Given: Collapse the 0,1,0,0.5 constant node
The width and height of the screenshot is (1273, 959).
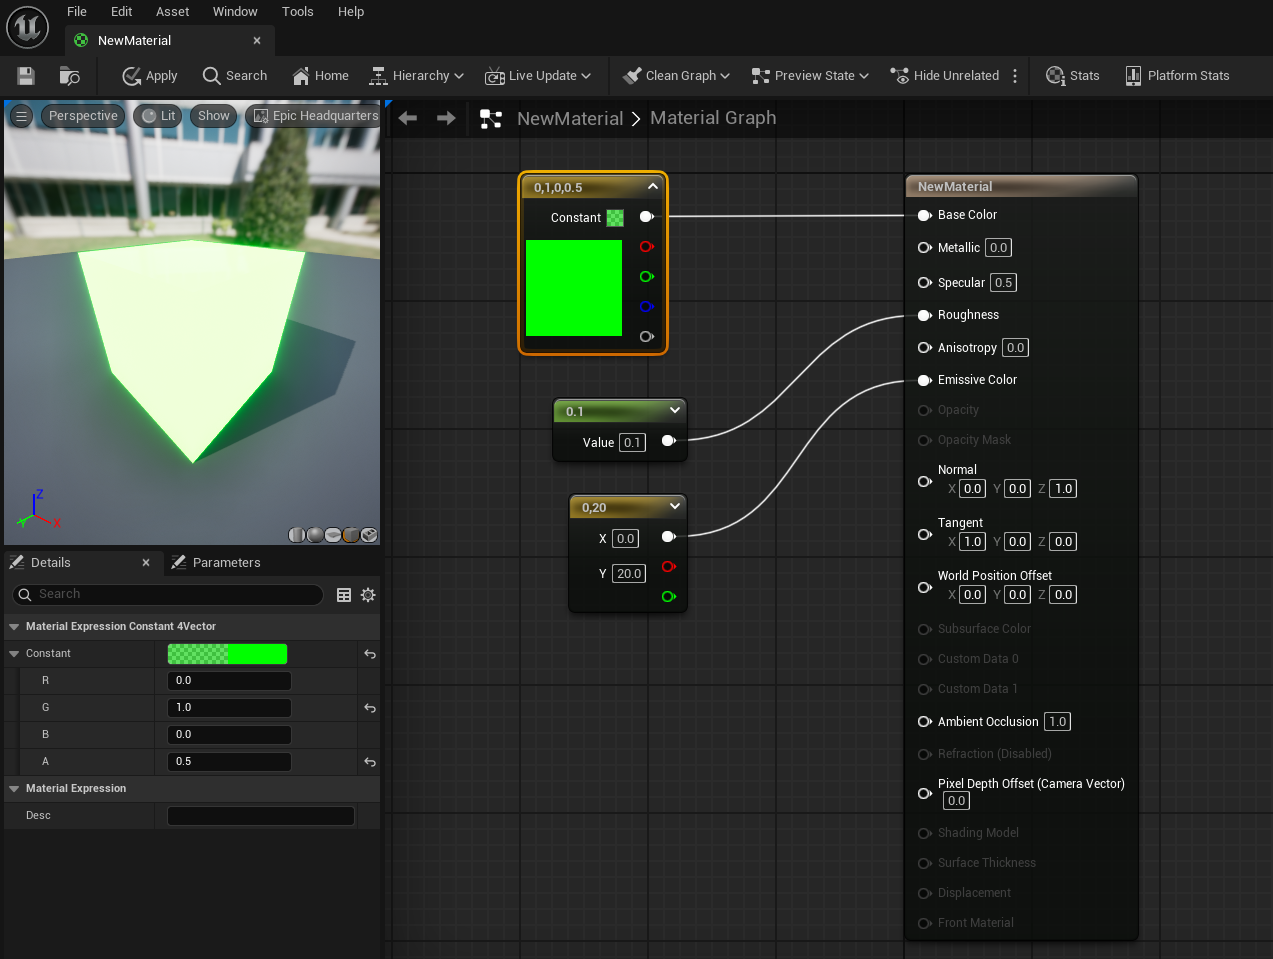Looking at the screenshot, I should 653,187.
